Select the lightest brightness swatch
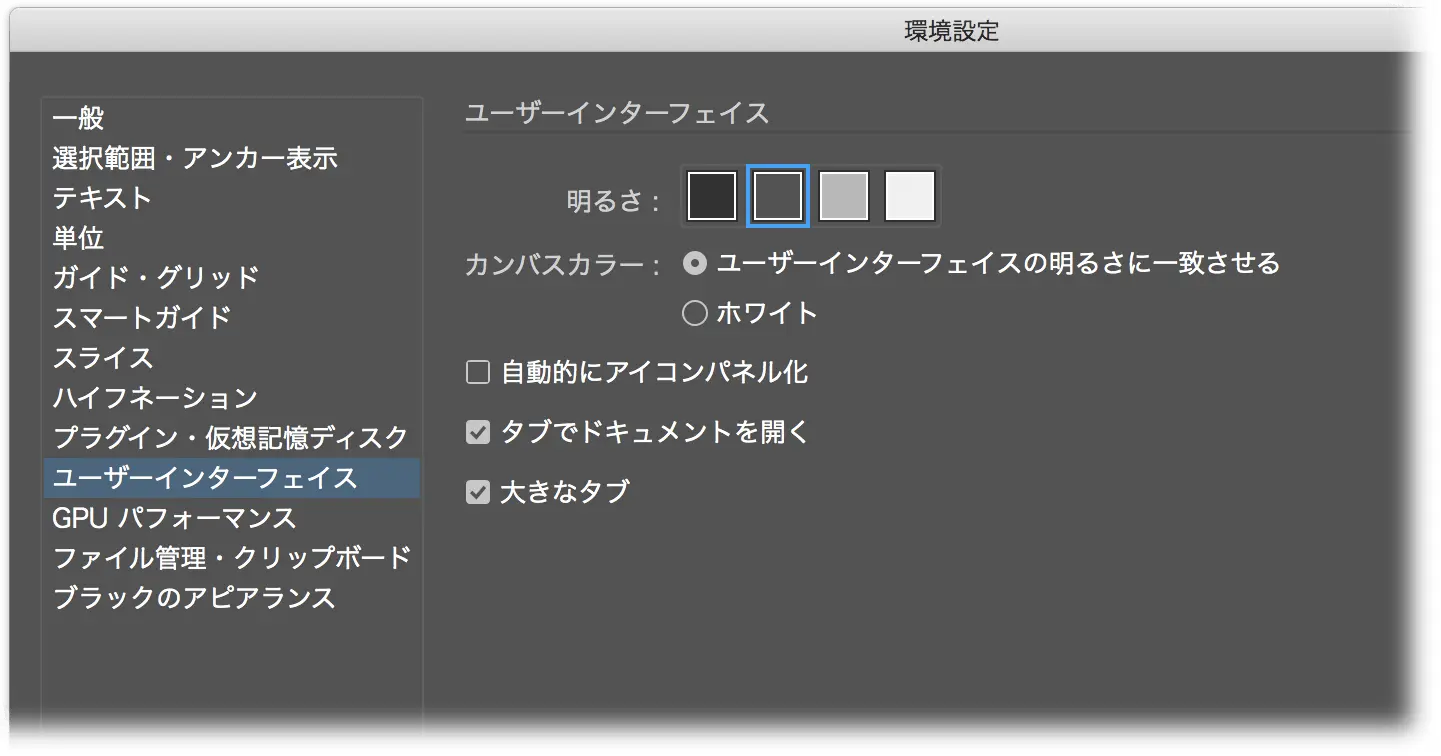Screen dimensions: 1441x756 [x=910, y=196]
